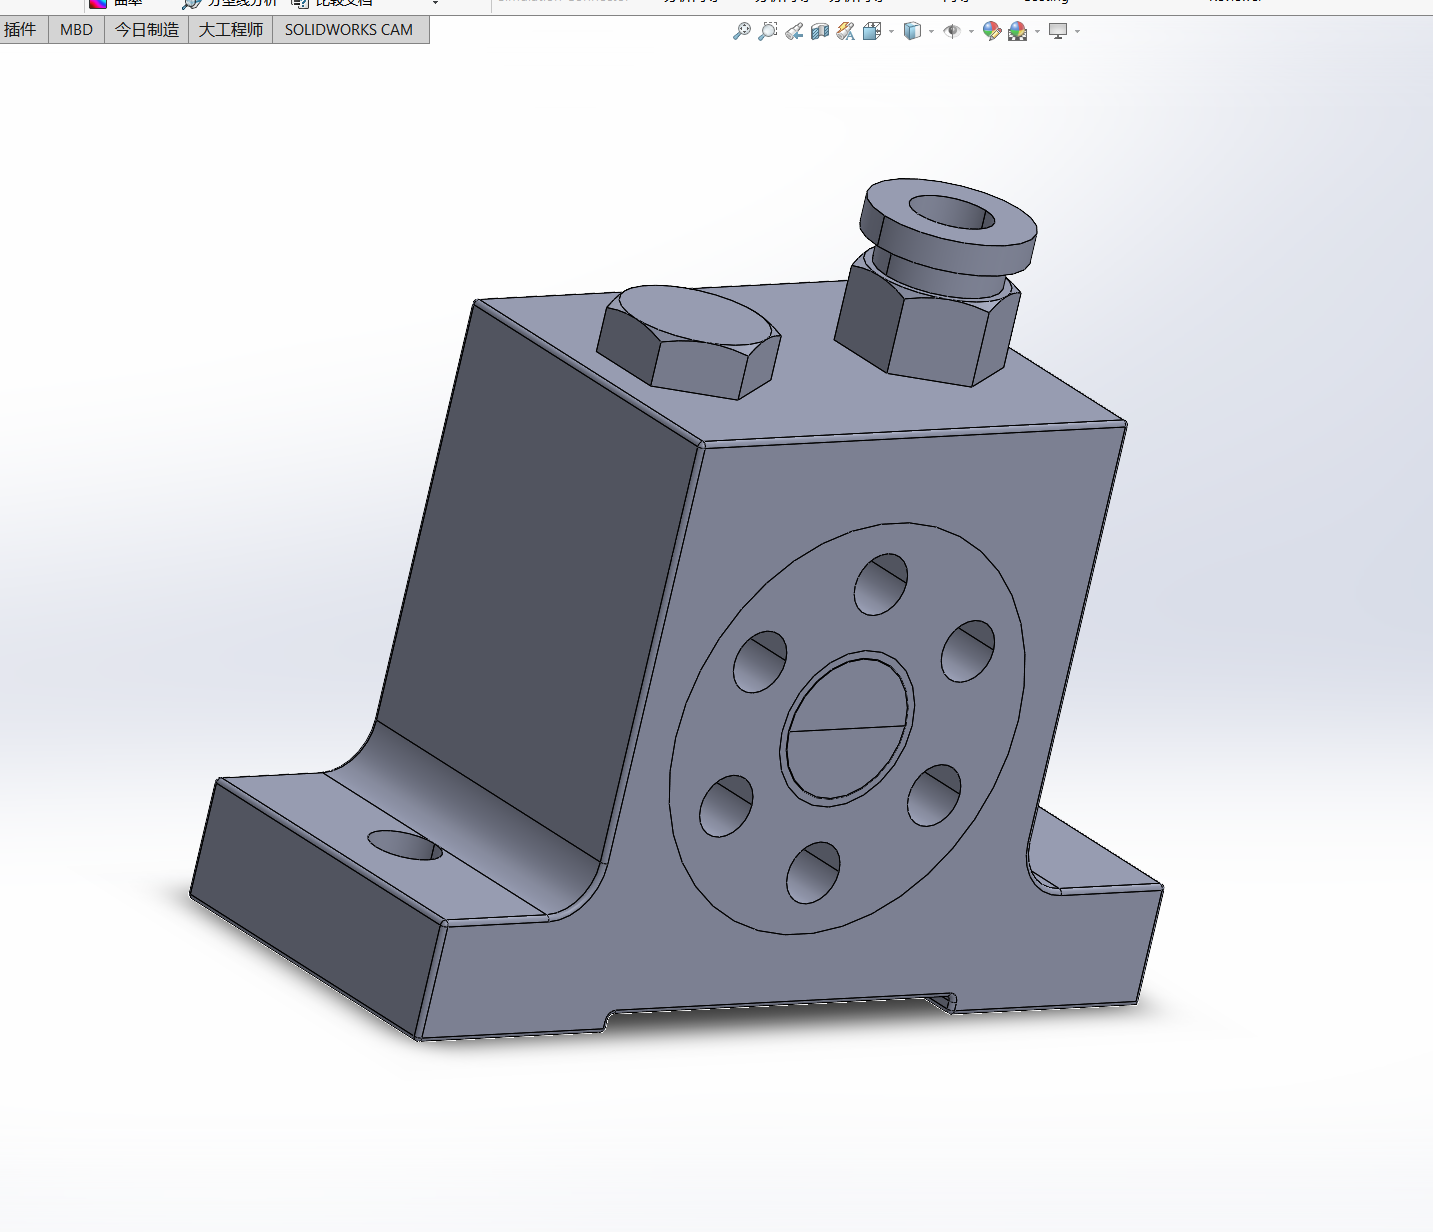Select the mounting hole in the base foot
Viewport: 1433px width, 1232px height.
click(405, 845)
